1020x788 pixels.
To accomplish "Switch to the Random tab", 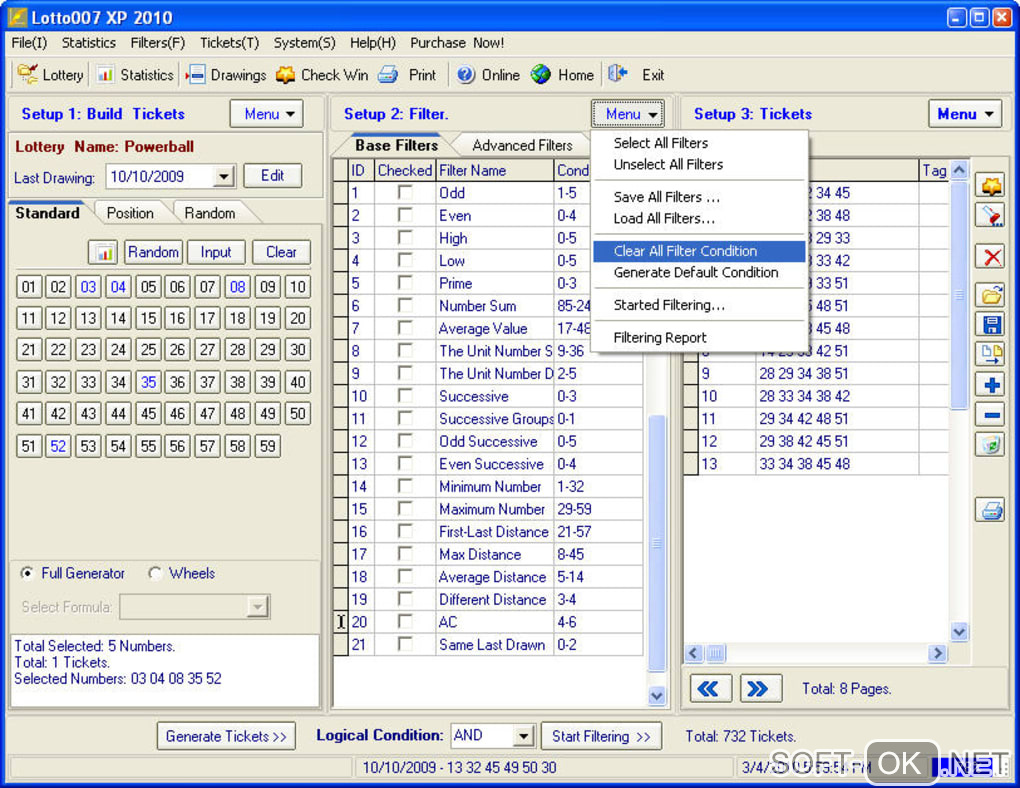I will click(209, 213).
